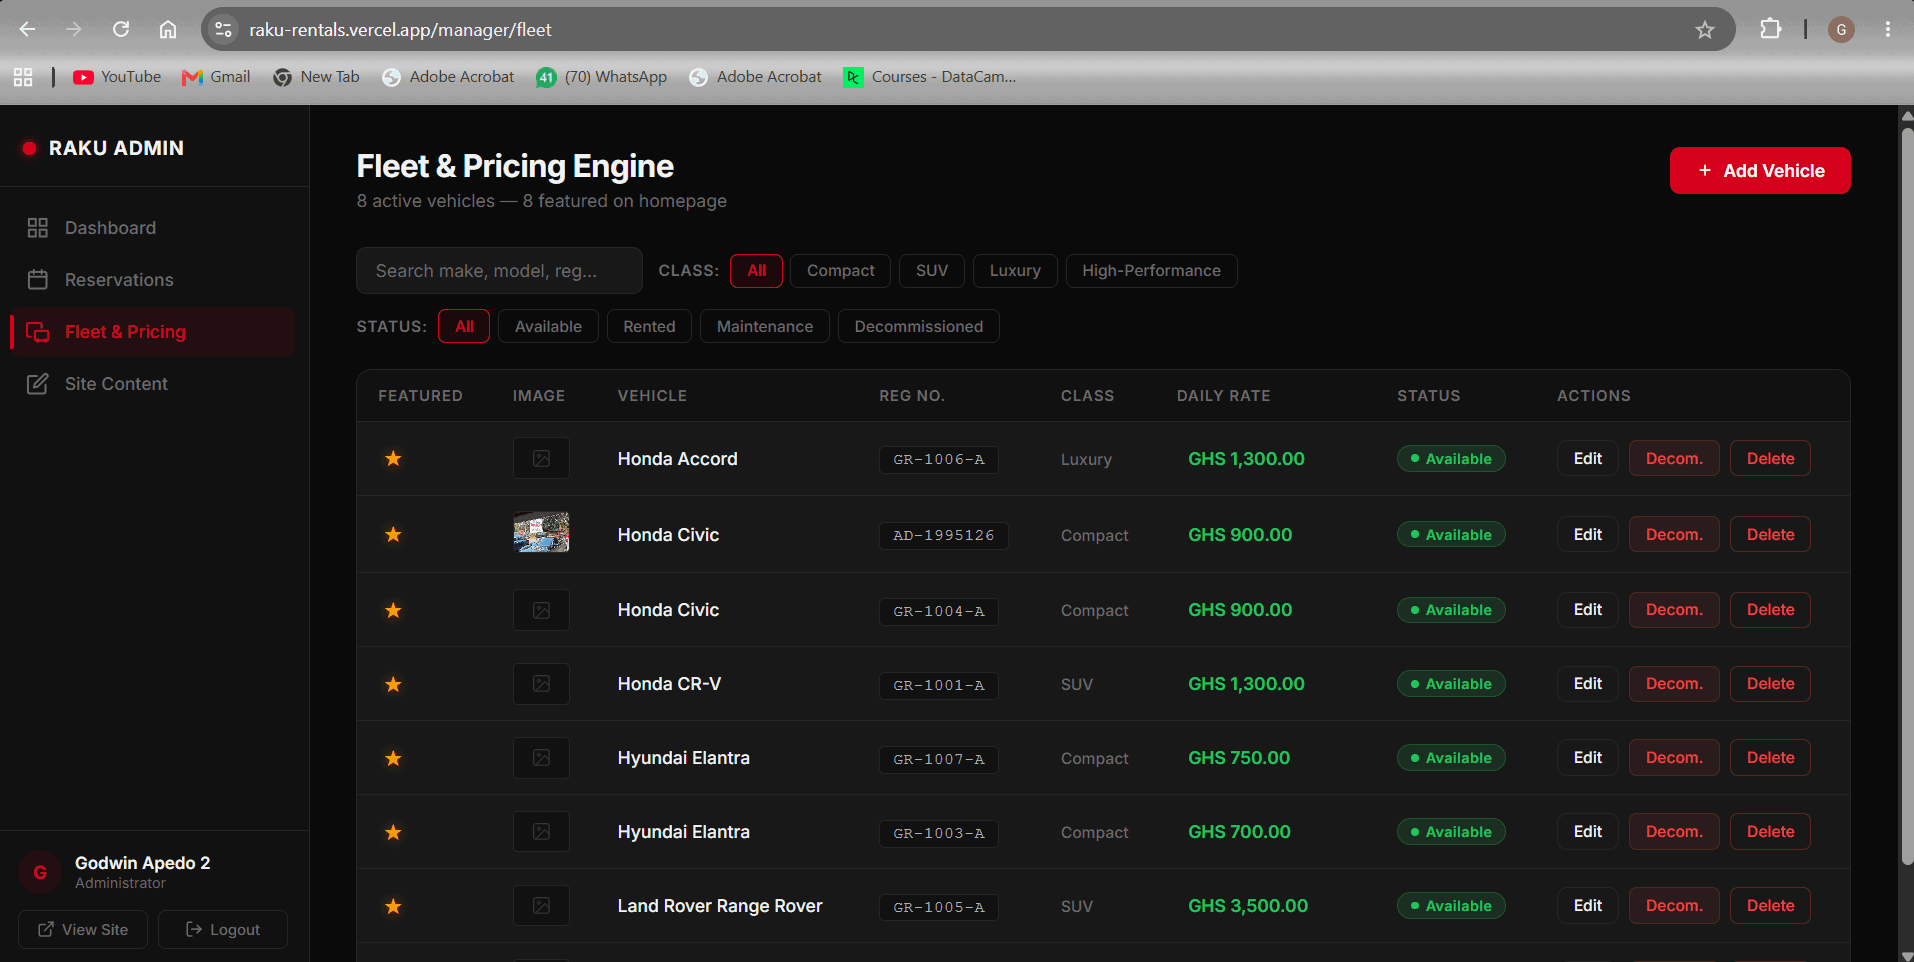Open Courses - DataCamp bookmark
Image resolution: width=1914 pixels, height=962 pixels.
(930, 77)
